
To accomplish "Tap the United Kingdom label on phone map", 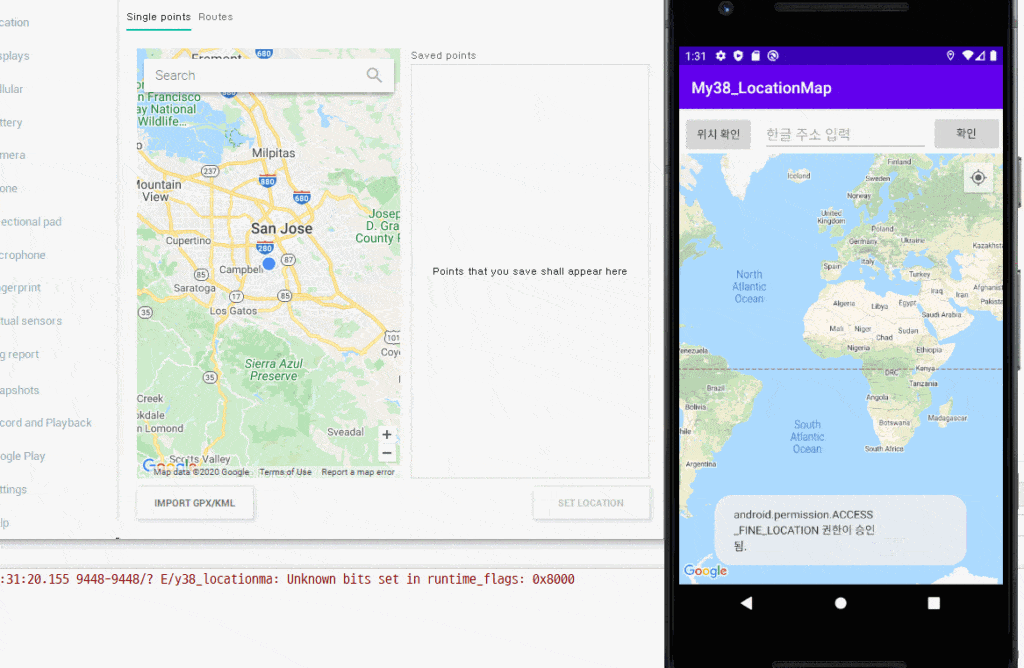I will tap(831, 217).
